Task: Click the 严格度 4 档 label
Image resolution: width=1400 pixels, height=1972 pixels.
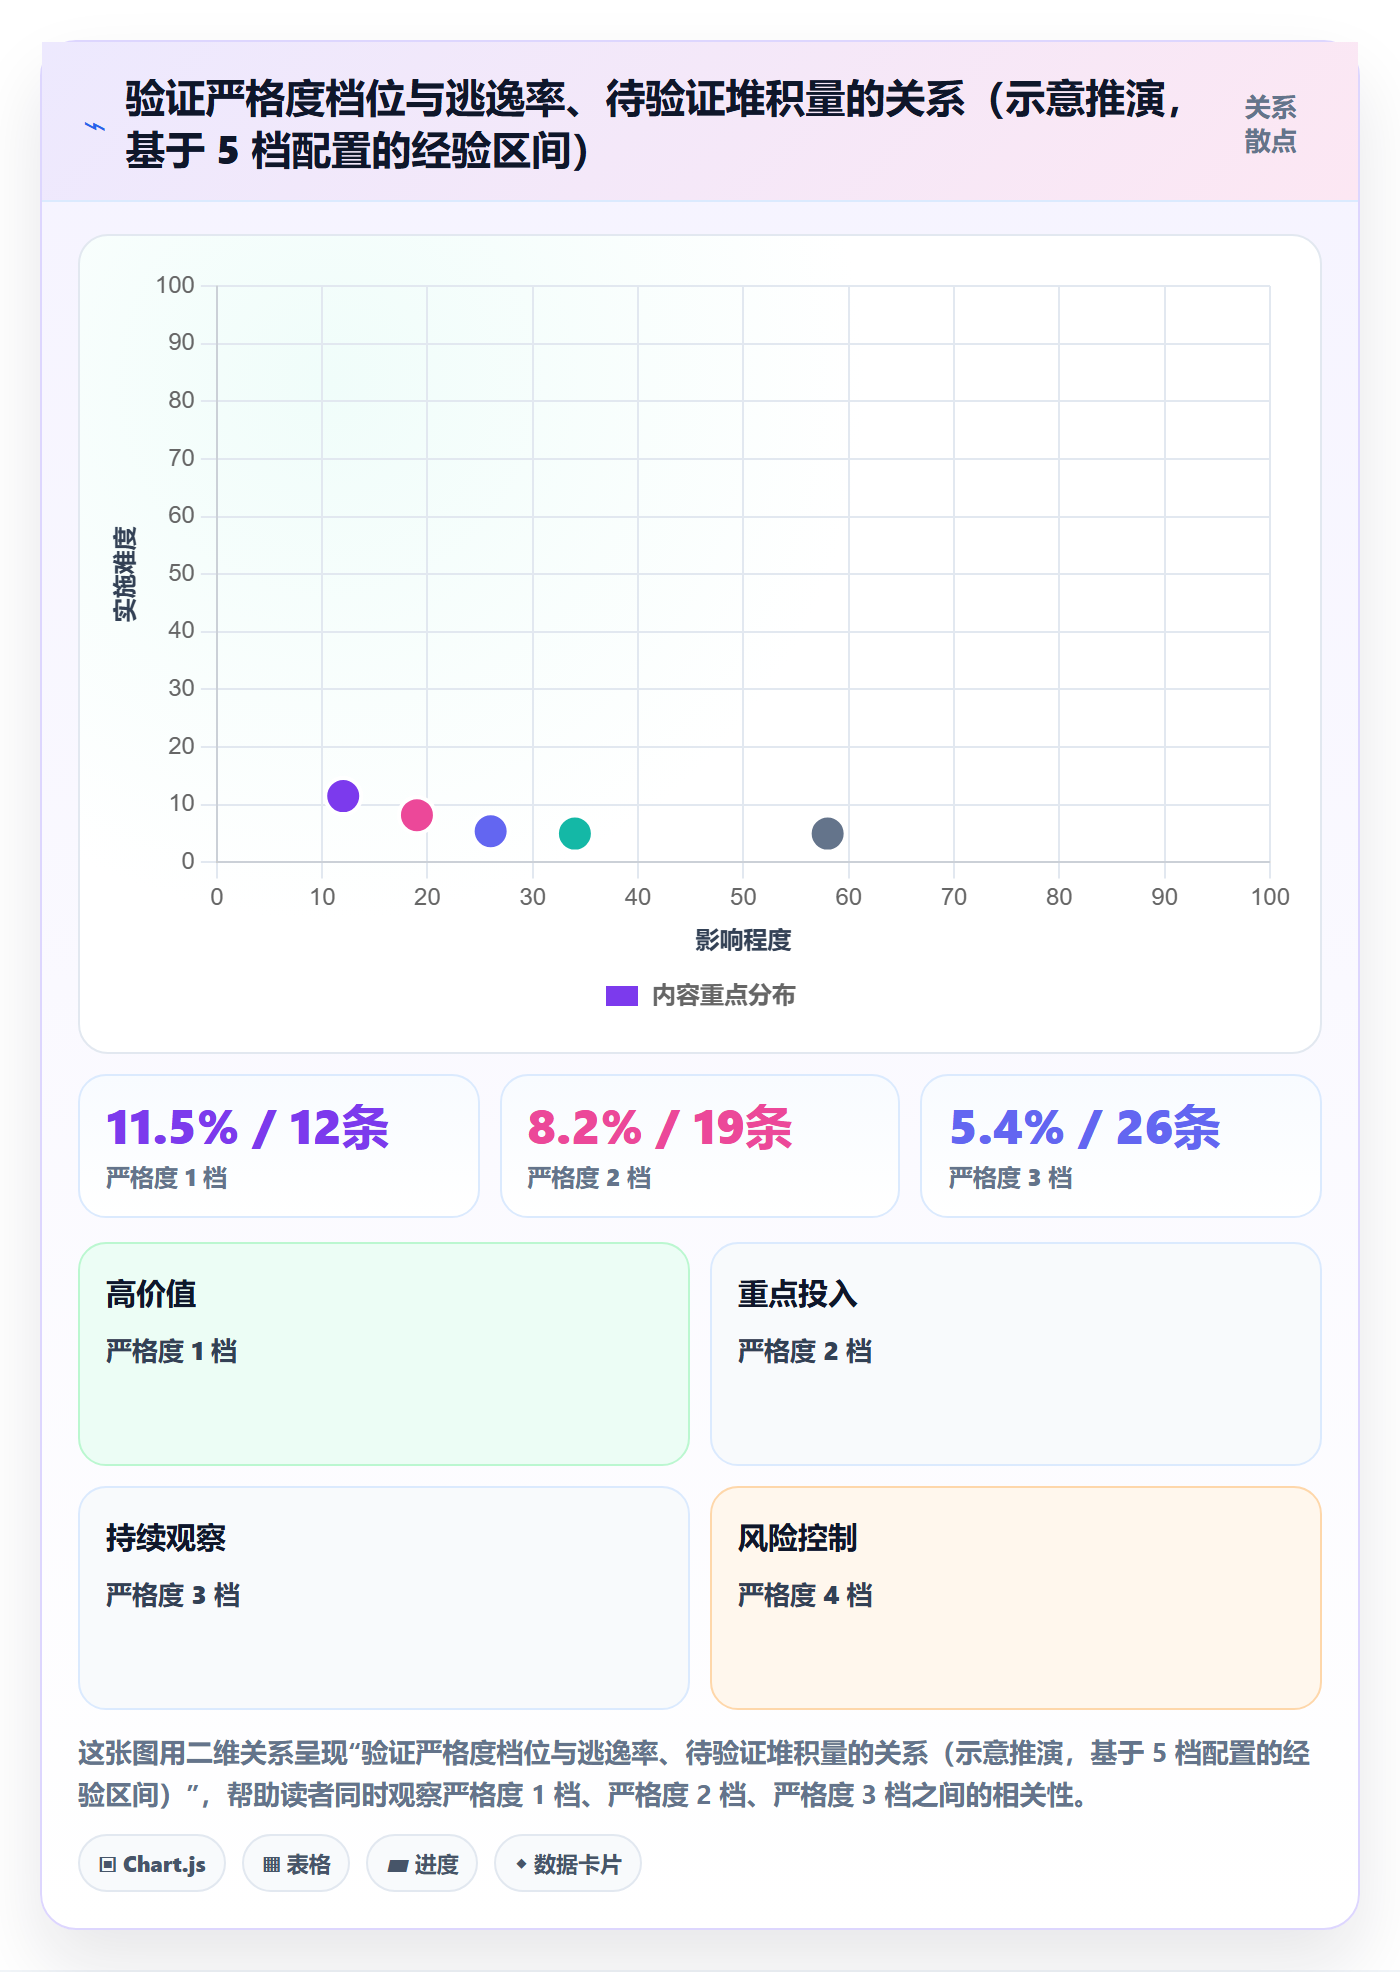Action: click(x=805, y=1595)
